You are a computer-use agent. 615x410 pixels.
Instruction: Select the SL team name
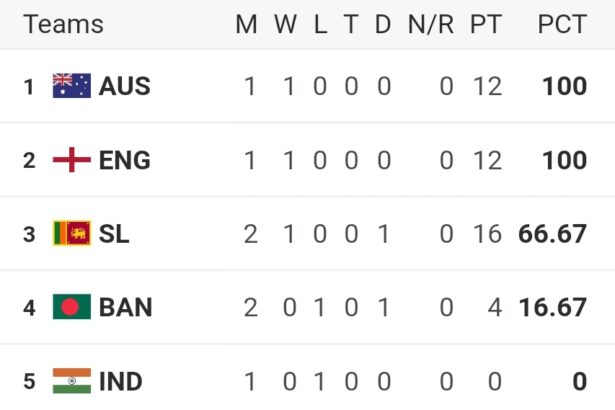[114, 234]
